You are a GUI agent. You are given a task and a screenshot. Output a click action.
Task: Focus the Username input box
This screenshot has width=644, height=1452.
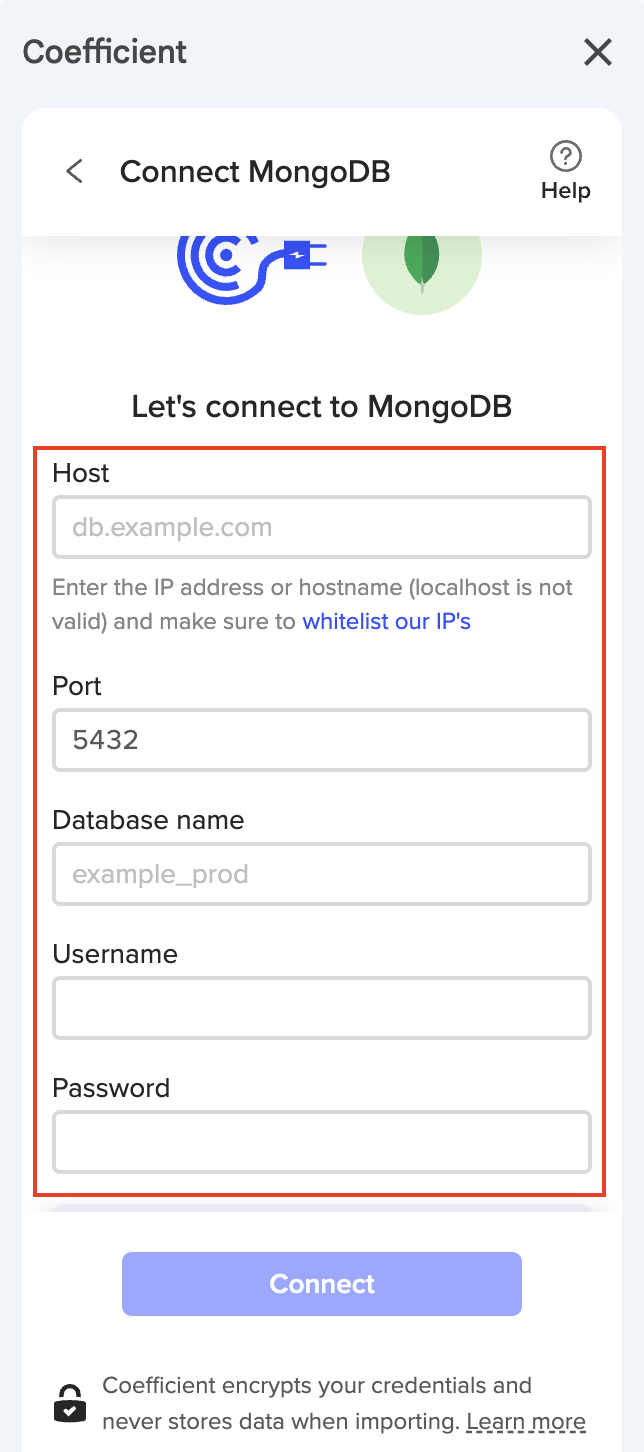click(321, 1008)
